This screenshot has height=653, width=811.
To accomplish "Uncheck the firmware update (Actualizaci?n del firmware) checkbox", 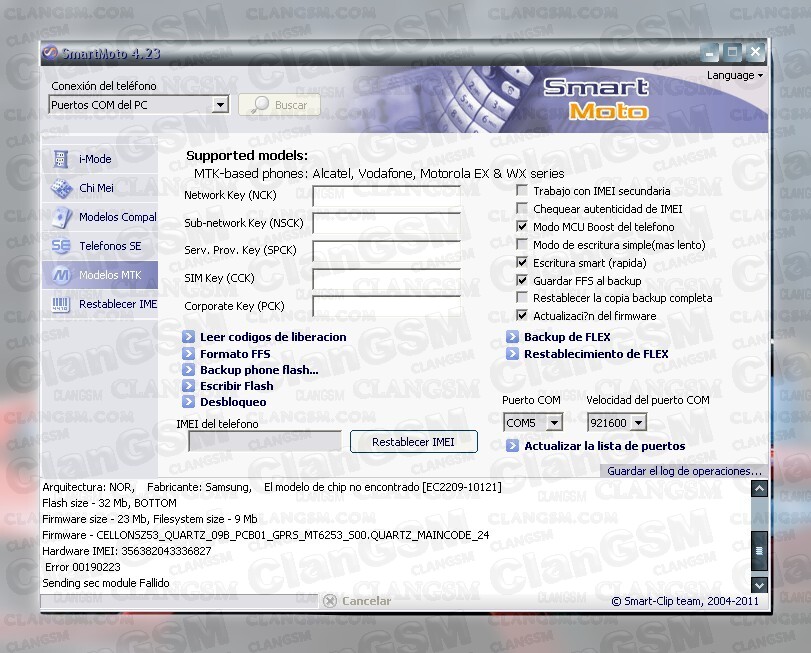I will click(x=522, y=315).
